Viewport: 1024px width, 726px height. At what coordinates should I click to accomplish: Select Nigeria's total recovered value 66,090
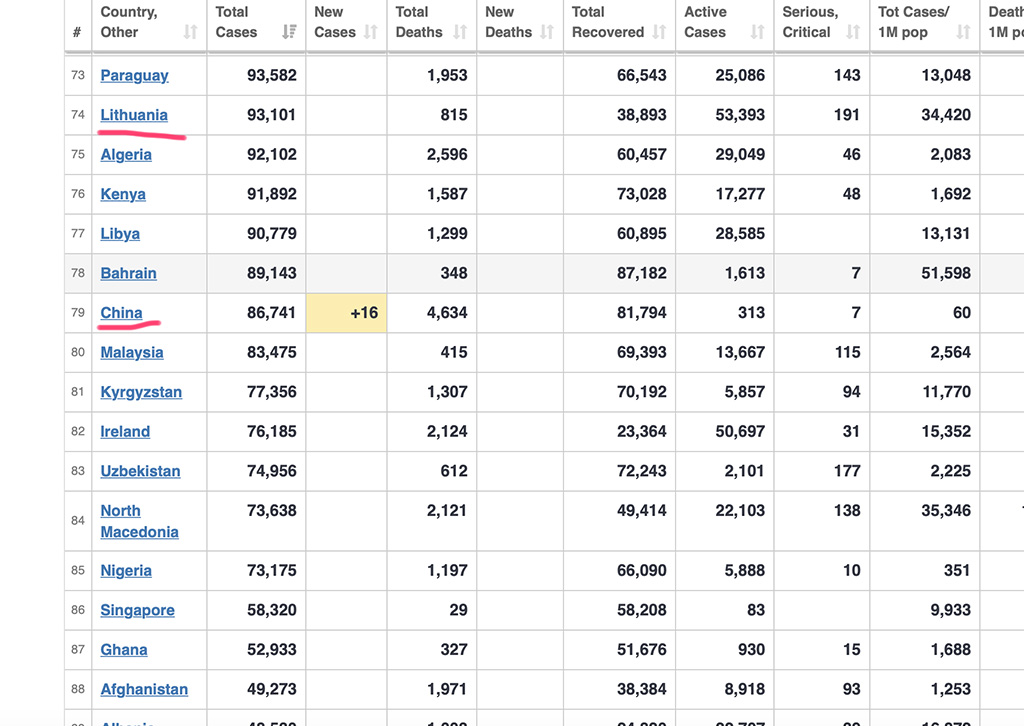point(642,571)
